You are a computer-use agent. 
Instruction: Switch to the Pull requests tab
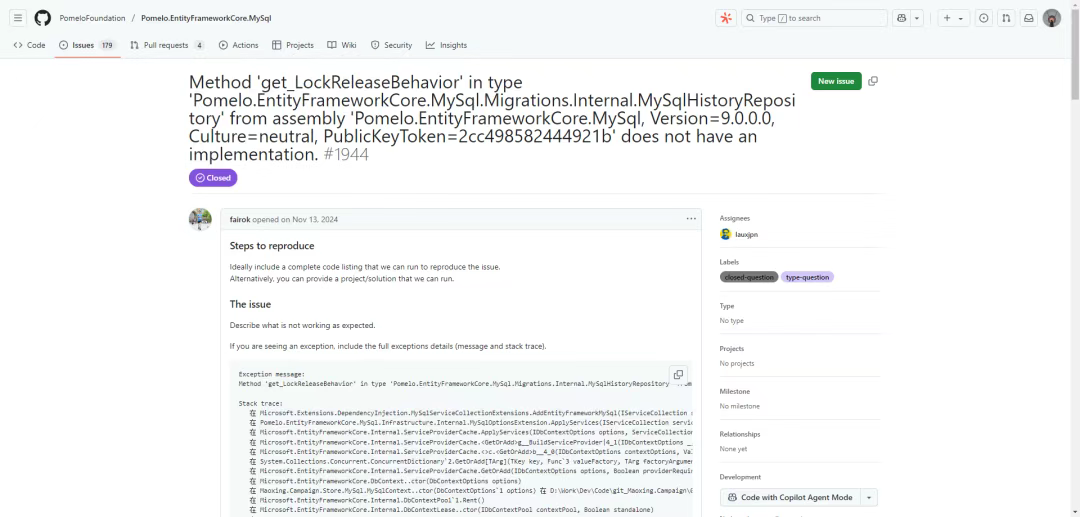(167, 45)
